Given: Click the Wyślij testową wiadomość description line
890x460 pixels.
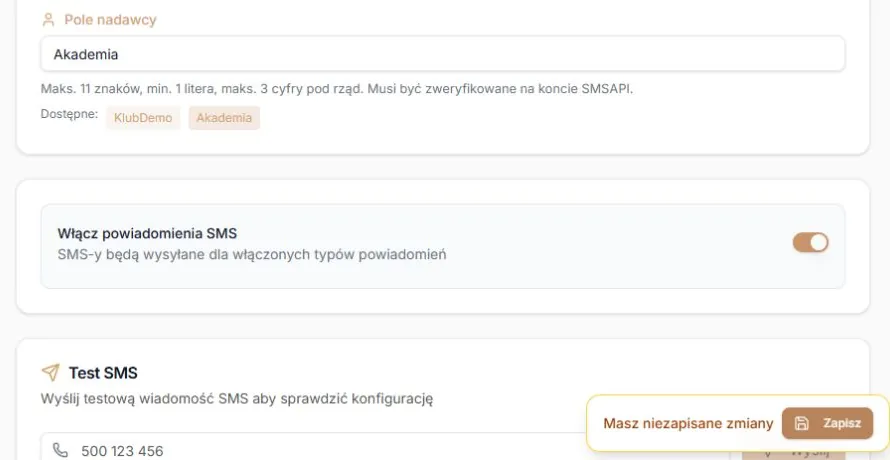Looking at the screenshot, I should coord(237,399).
